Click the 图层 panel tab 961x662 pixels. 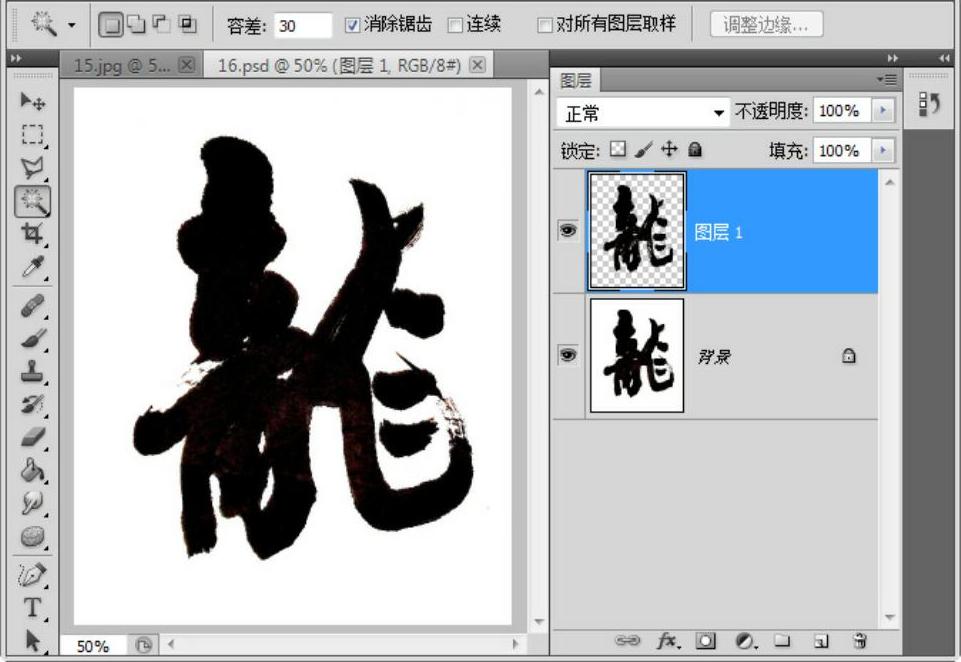point(576,81)
